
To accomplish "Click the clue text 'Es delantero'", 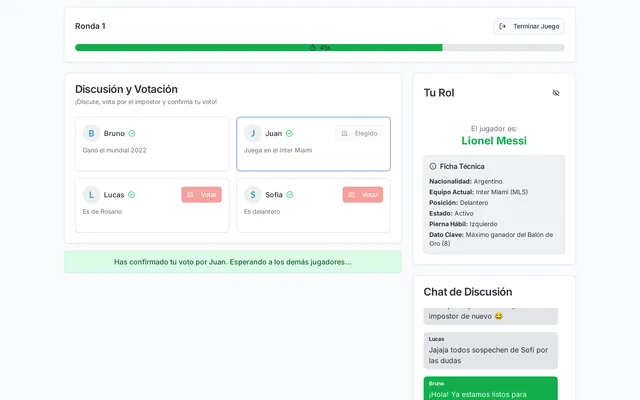I will click(262, 211).
